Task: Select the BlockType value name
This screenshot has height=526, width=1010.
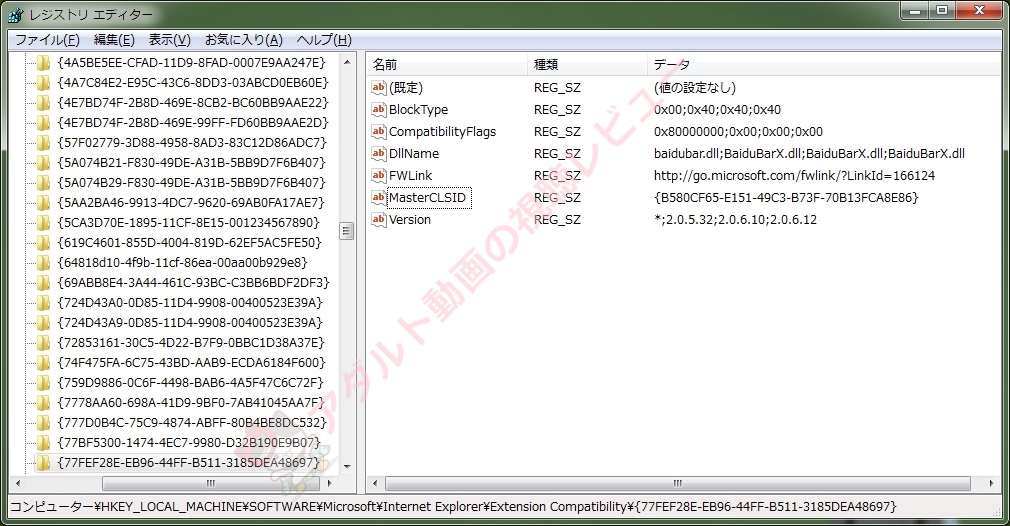Action: [418, 109]
